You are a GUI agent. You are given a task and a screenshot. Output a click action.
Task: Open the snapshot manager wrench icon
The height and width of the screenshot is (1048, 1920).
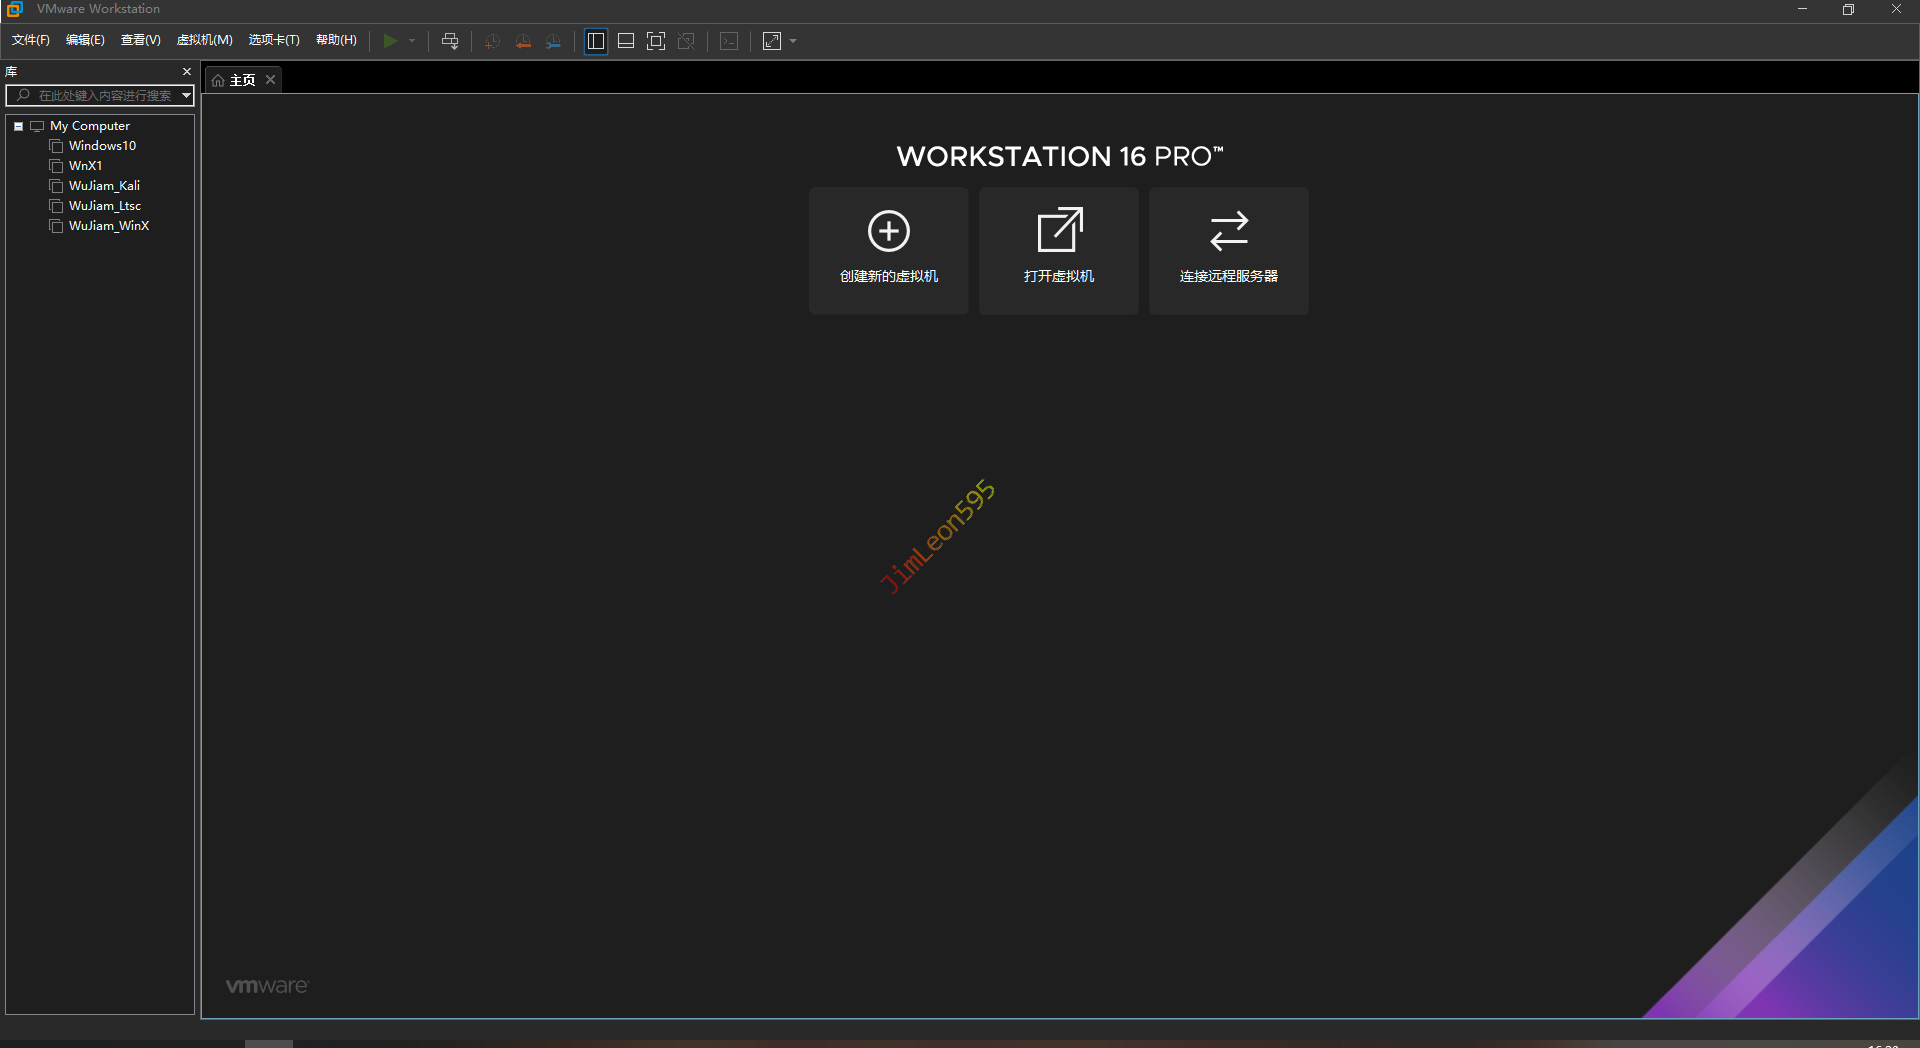pos(554,41)
